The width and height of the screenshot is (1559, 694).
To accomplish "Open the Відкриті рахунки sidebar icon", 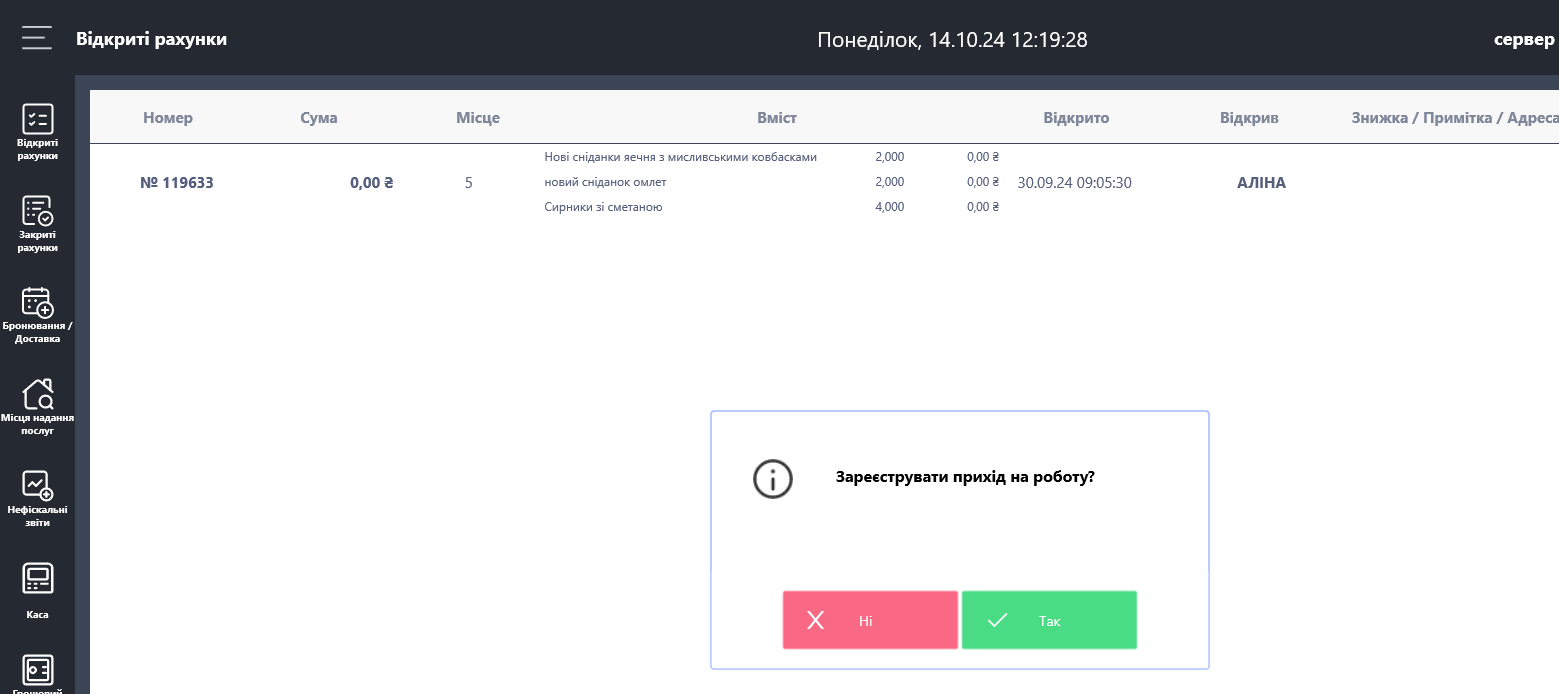I will 38,119.
